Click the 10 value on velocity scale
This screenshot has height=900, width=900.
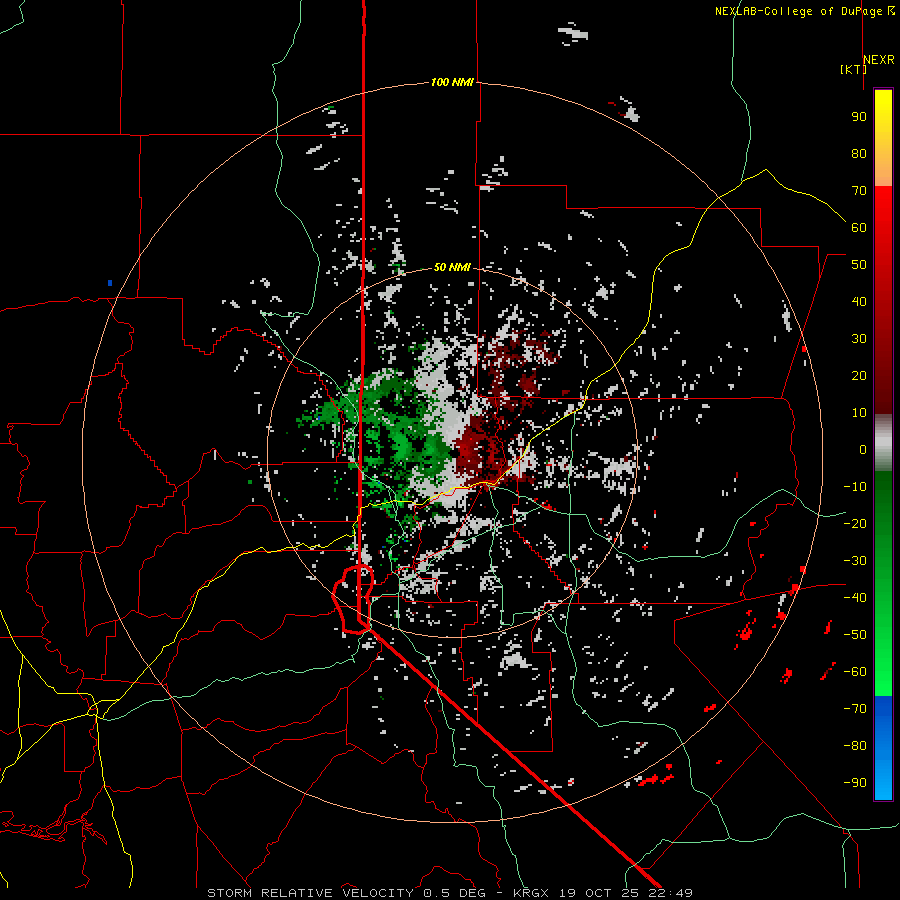click(x=859, y=413)
